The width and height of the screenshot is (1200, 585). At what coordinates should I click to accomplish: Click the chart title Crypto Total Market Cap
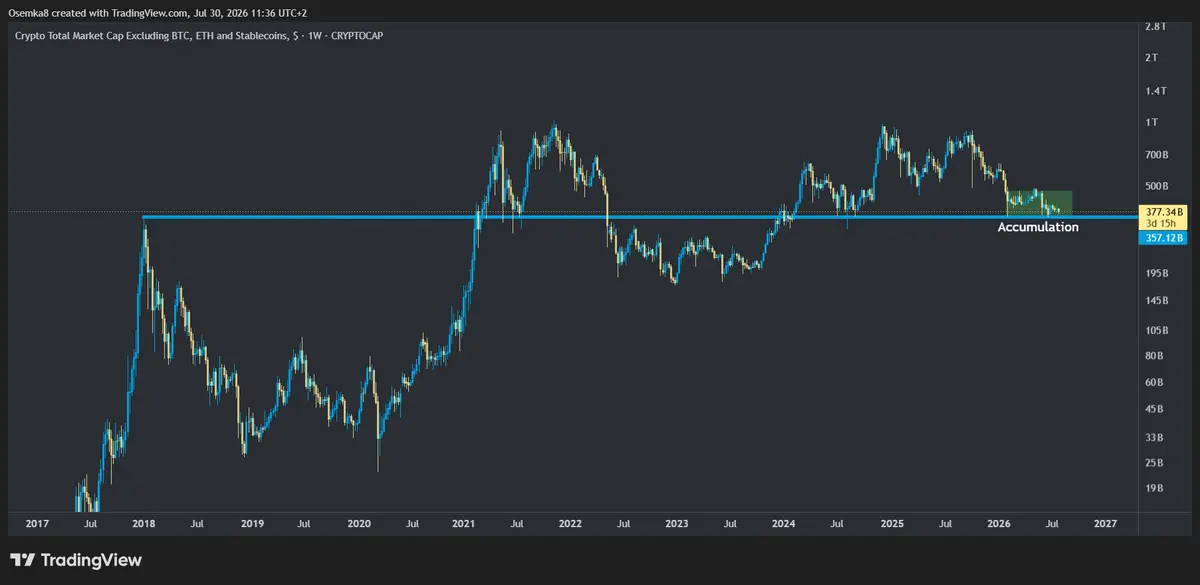coord(148,36)
